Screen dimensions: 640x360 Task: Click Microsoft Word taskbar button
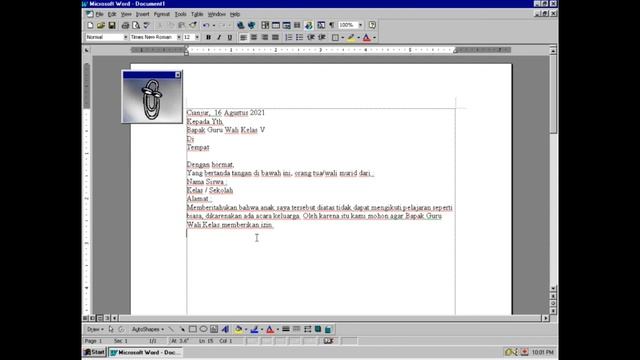pos(146,352)
